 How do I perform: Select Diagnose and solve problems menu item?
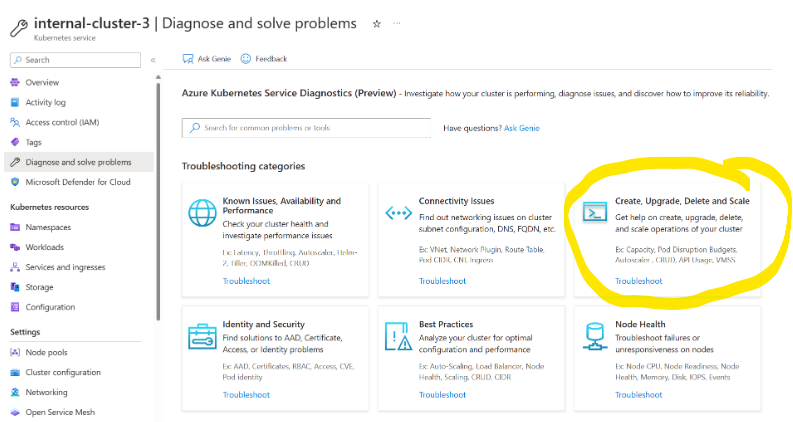(x=78, y=162)
